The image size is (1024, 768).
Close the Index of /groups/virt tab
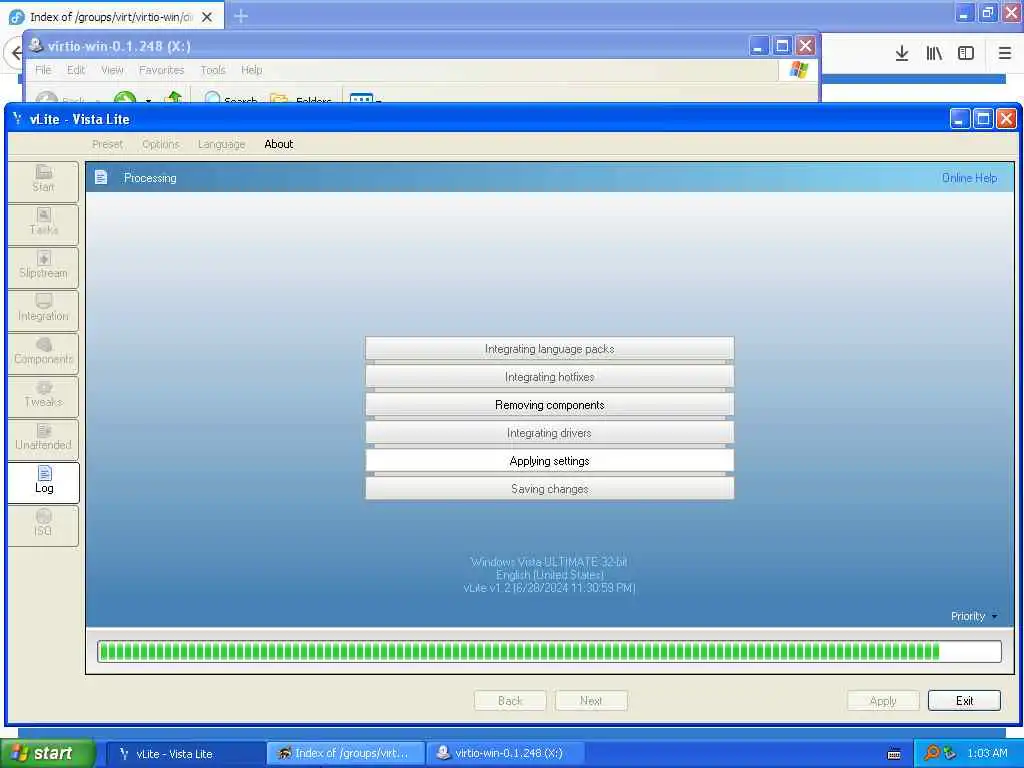click(207, 17)
